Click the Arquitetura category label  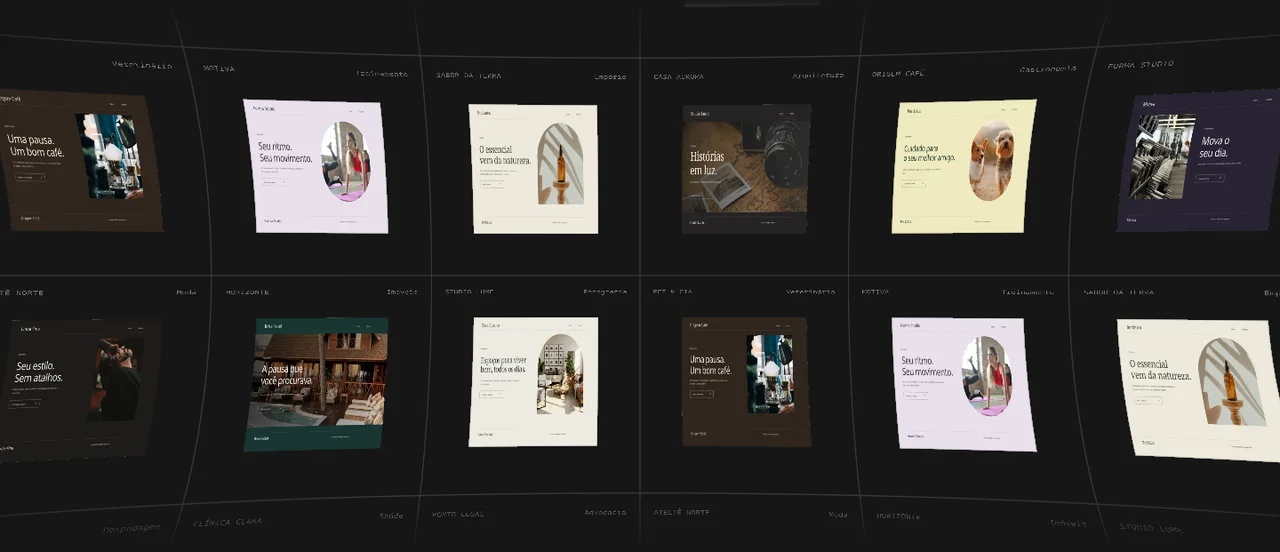pyautogui.click(x=818, y=75)
